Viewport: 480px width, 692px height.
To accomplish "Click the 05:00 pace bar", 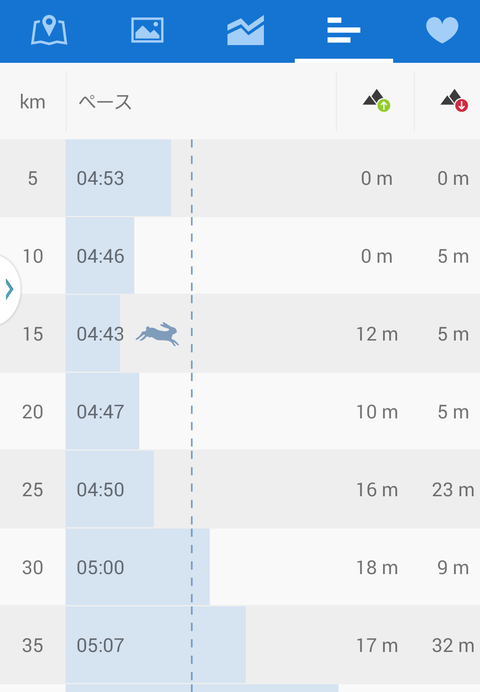I will tap(138, 567).
